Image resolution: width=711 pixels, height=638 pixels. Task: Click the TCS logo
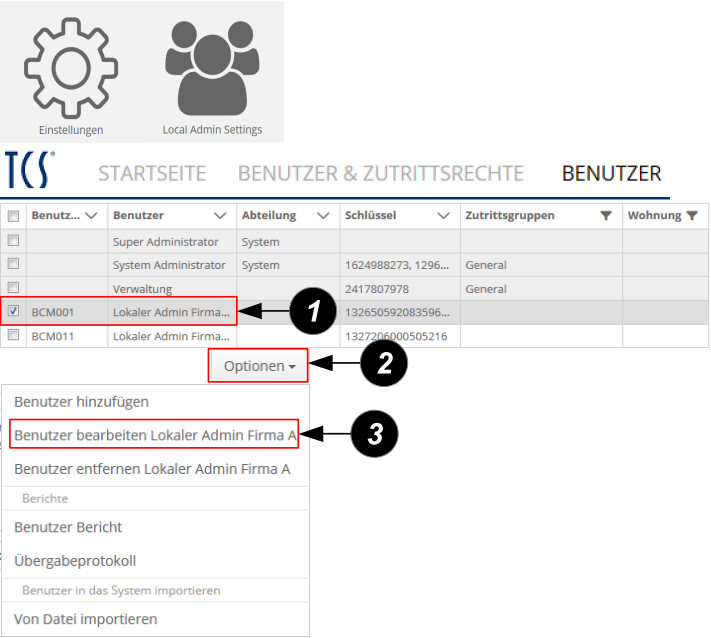pyautogui.click(x=30, y=172)
